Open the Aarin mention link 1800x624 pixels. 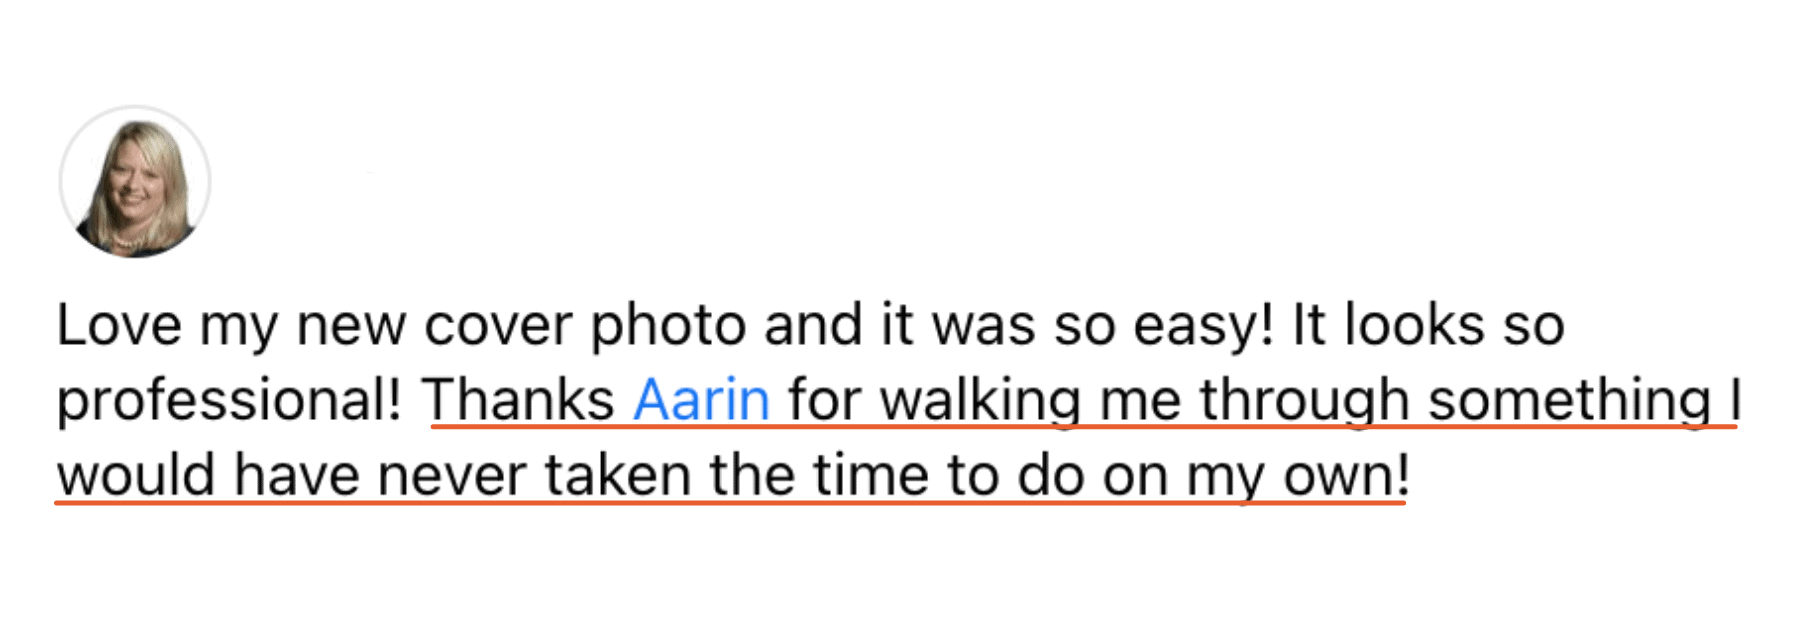[x=701, y=401]
